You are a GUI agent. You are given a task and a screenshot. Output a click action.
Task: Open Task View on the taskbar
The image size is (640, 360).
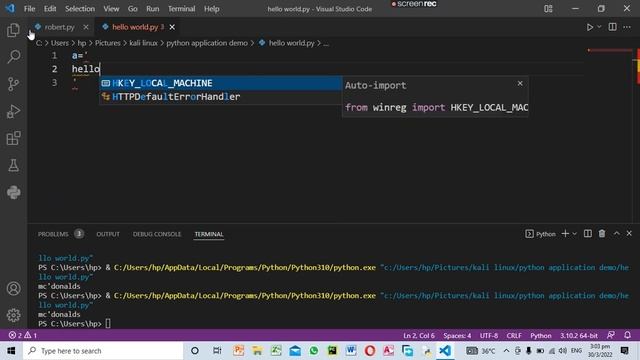point(217,351)
